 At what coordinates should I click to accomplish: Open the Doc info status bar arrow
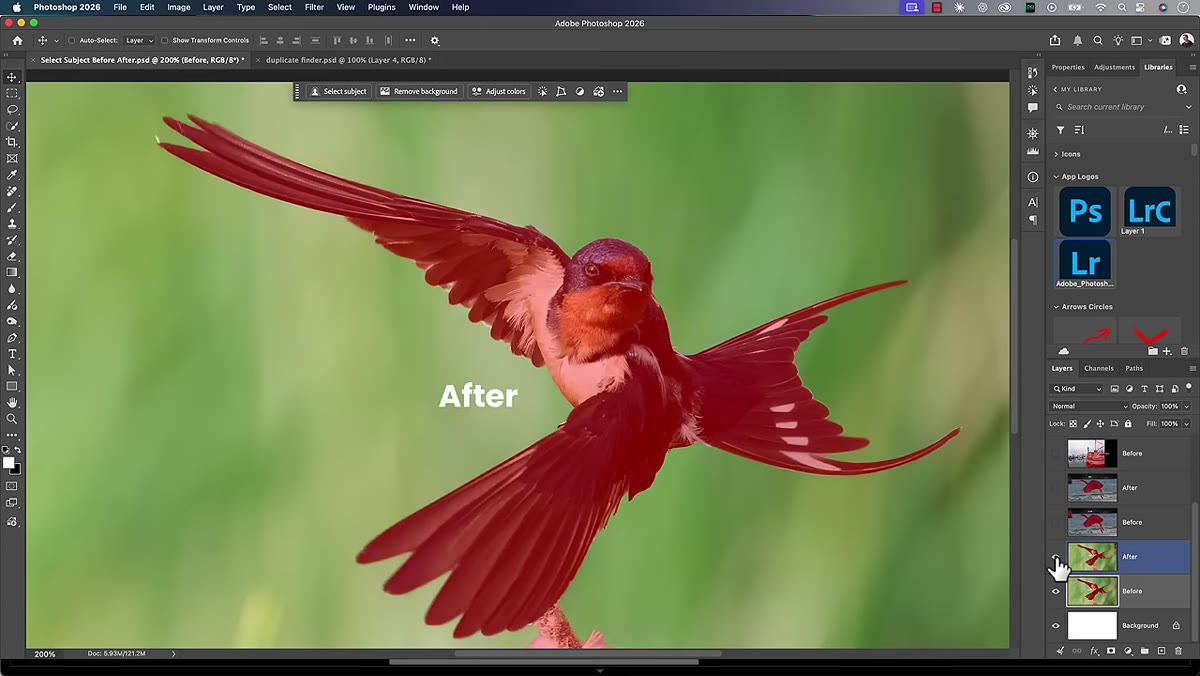tap(173, 654)
